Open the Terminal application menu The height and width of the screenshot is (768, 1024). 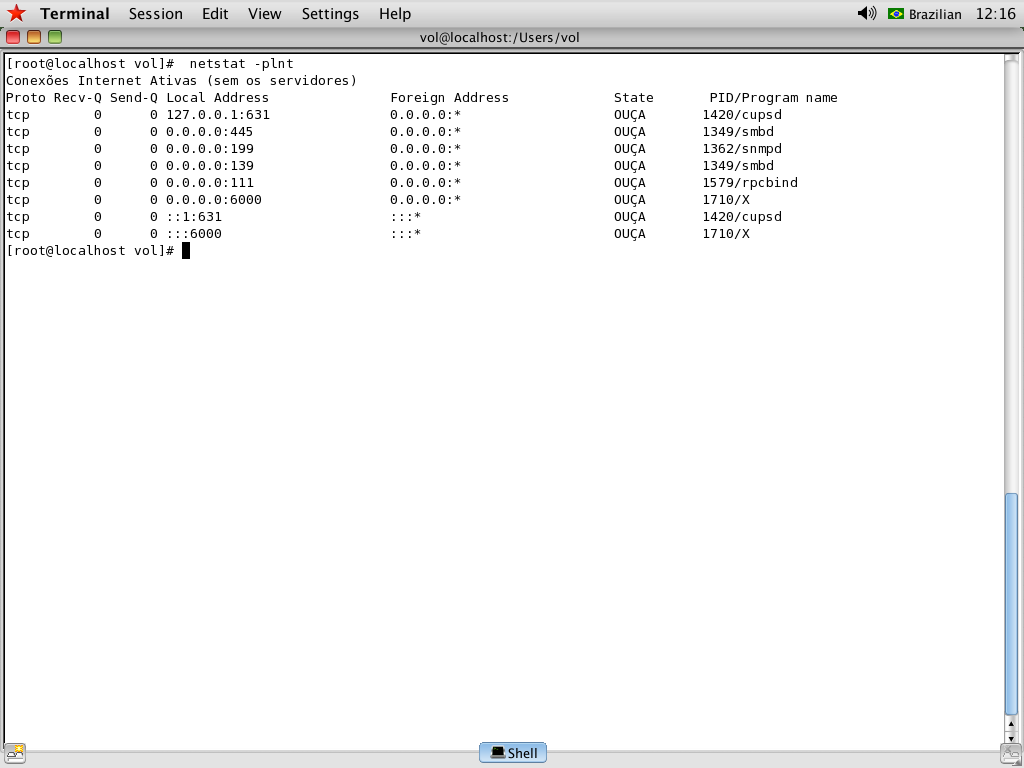(x=74, y=14)
